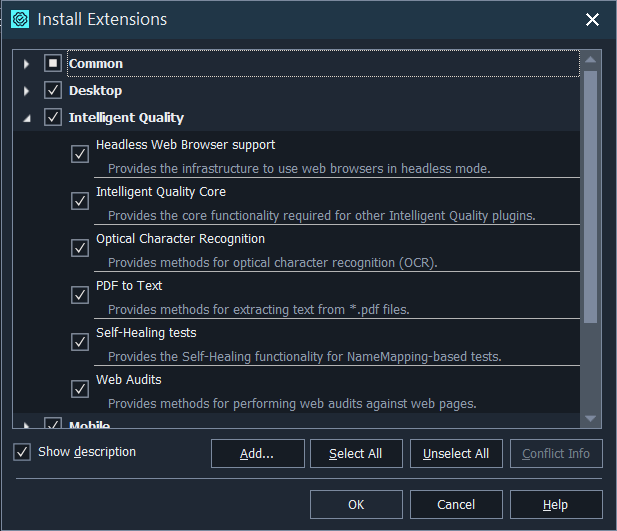Click the Add... button
Viewport: 617px width, 531px height.
pos(257,453)
